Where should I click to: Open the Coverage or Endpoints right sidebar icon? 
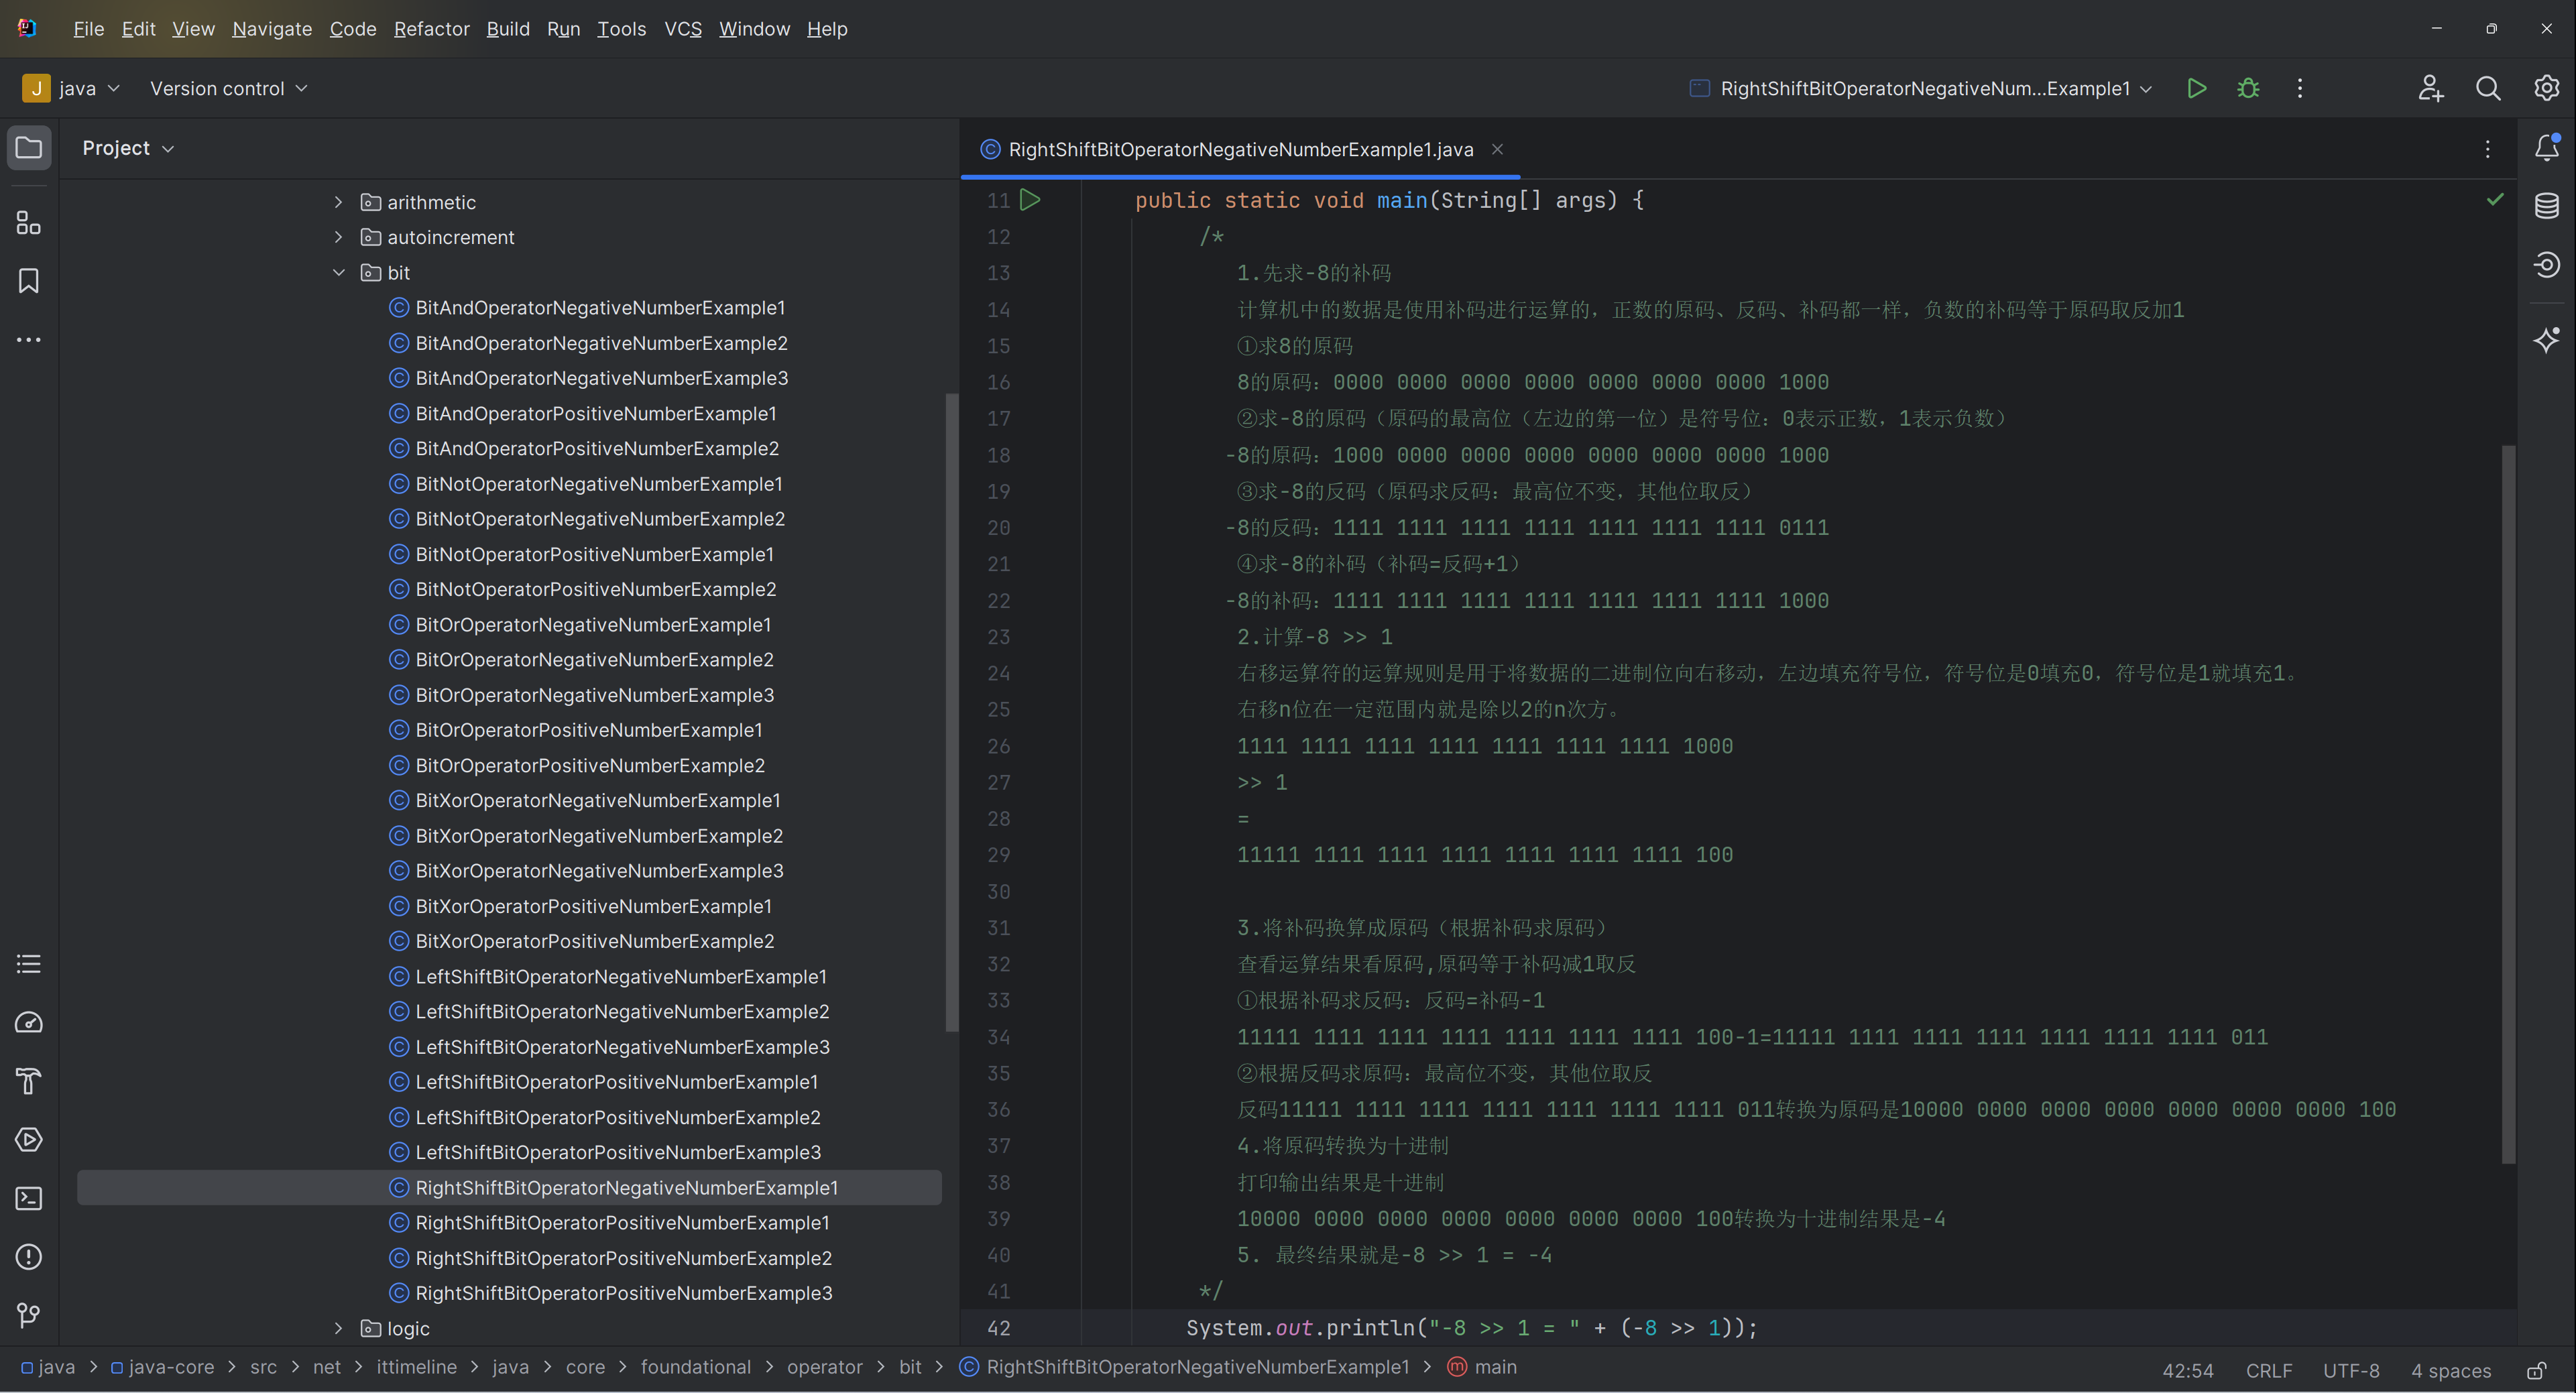pyautogui.click(x=2546, y=264)
